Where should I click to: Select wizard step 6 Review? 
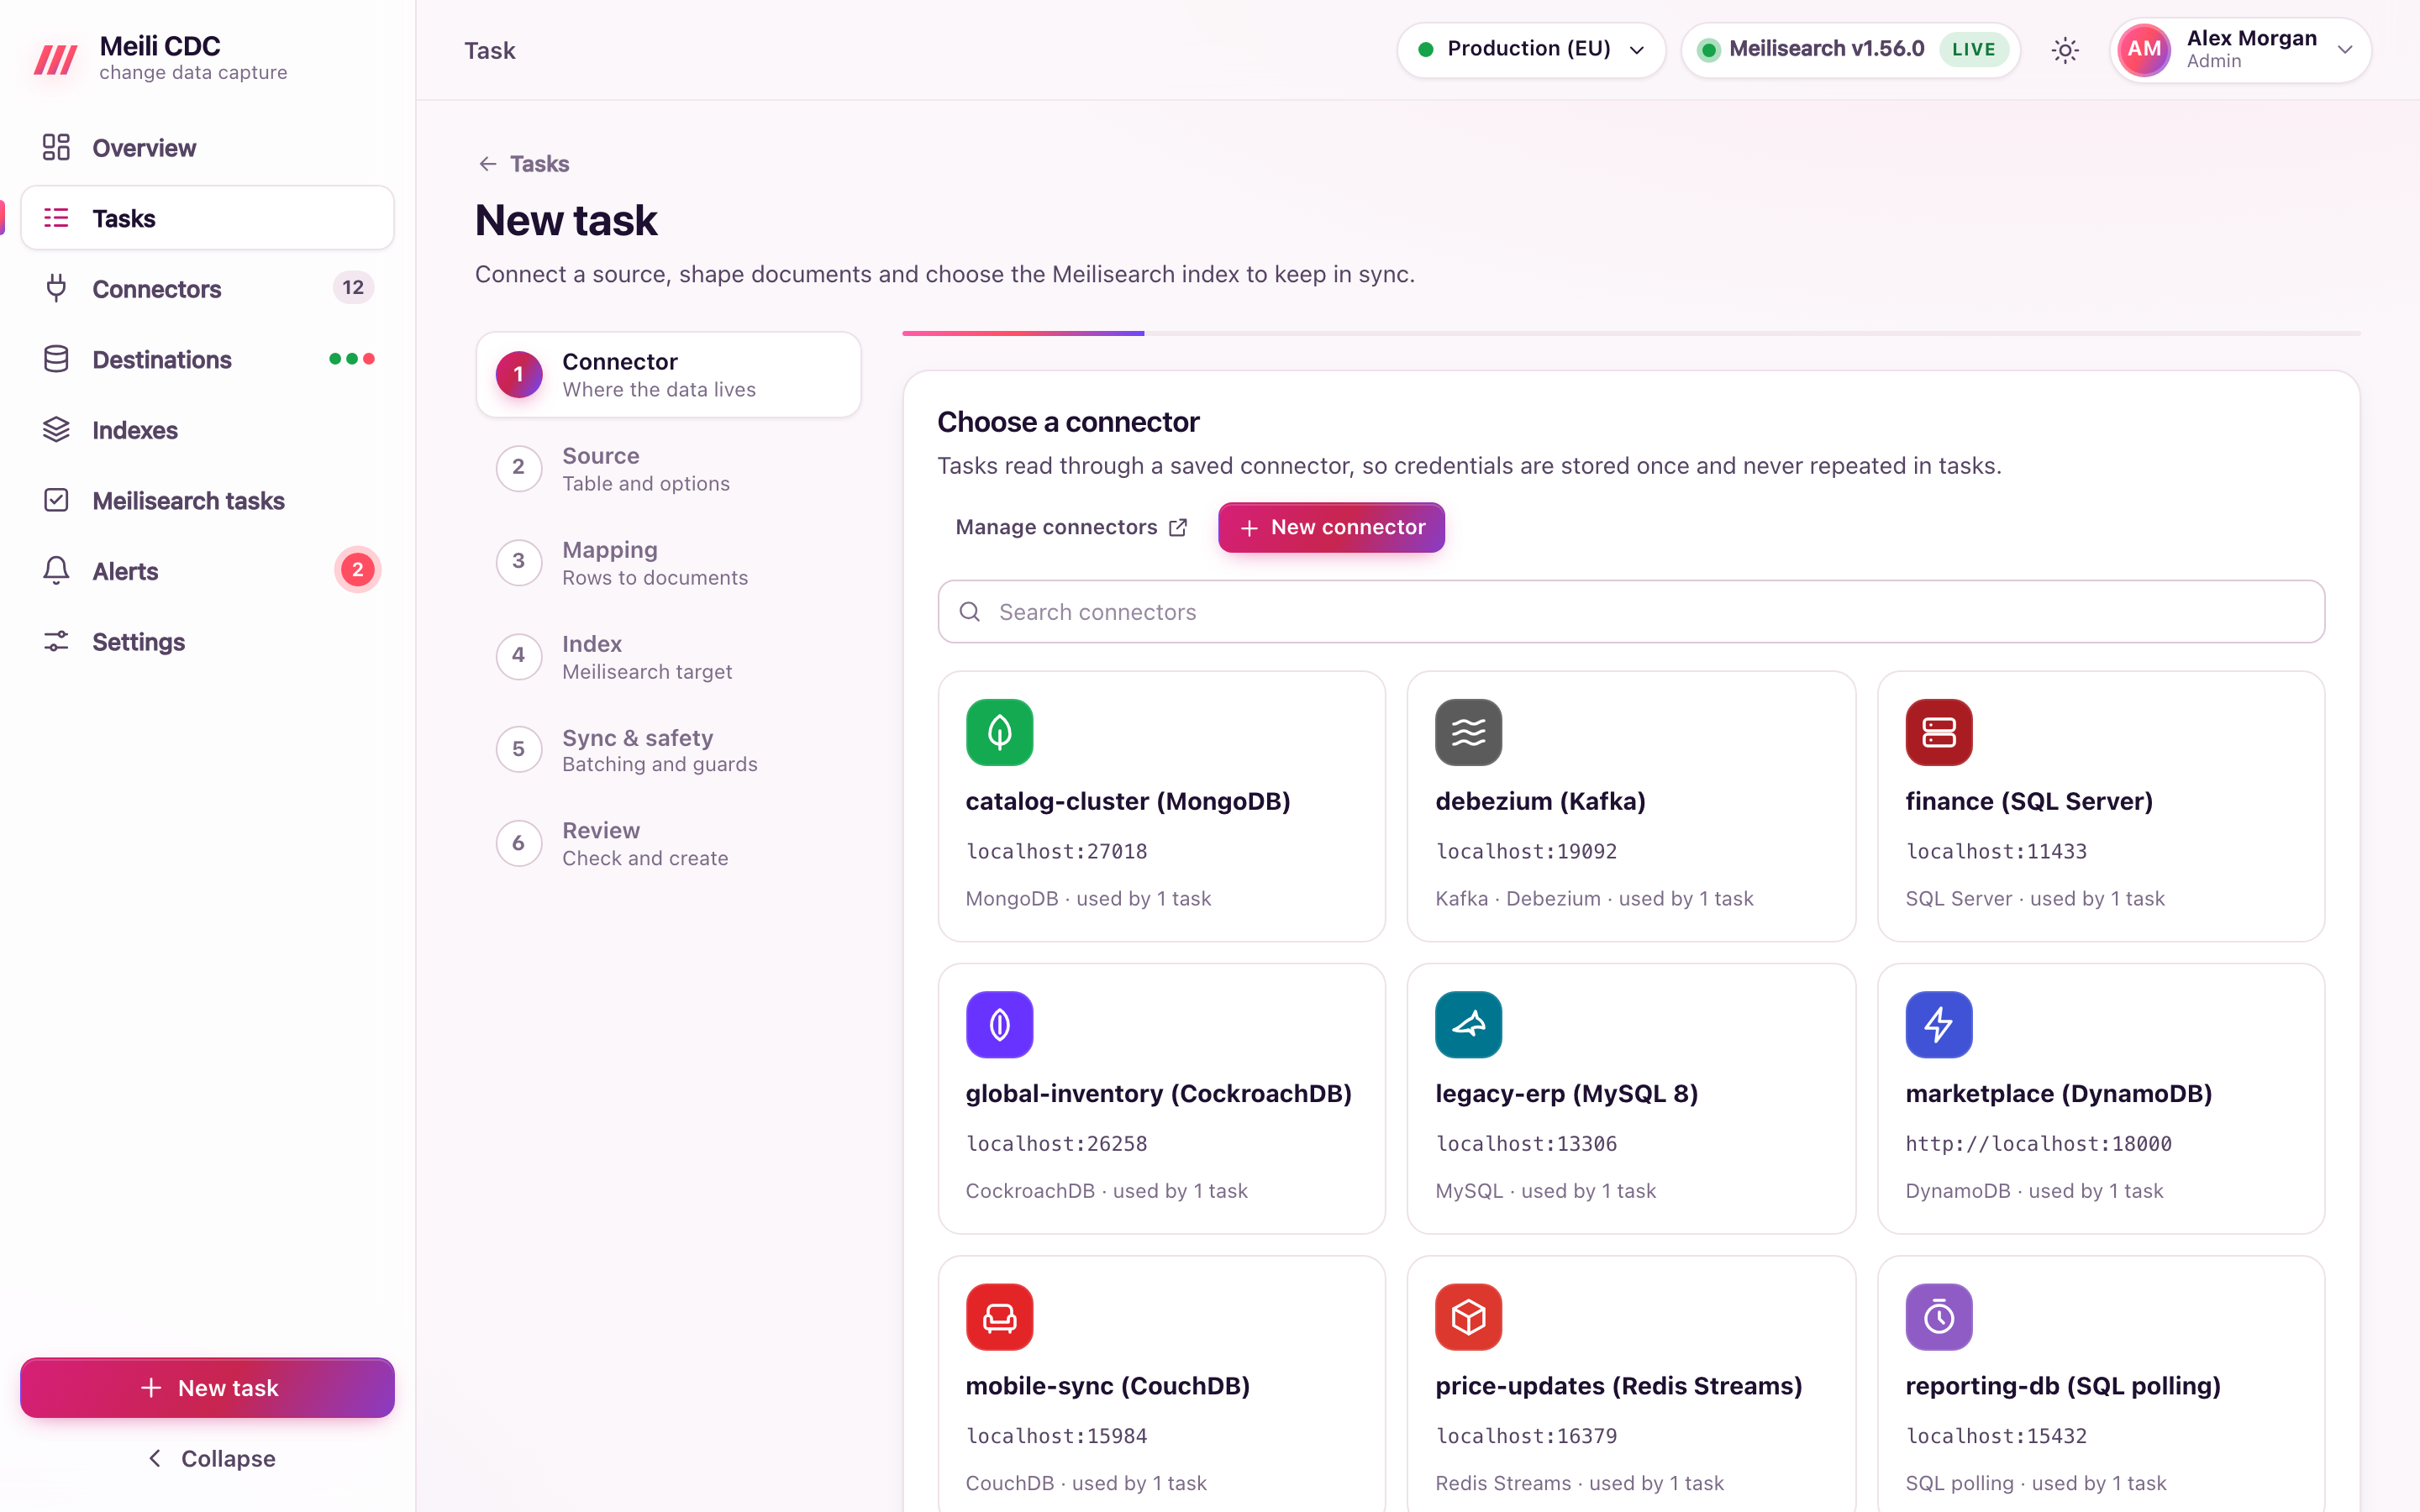click(668, 844)
